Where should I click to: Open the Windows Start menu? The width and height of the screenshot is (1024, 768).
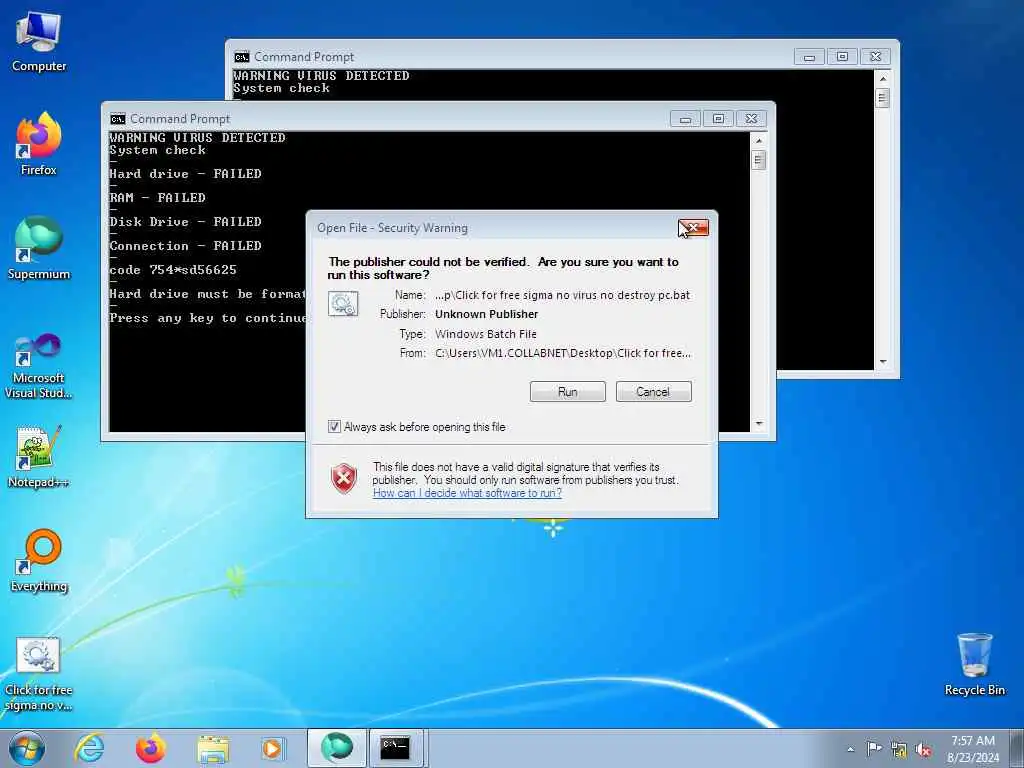pos(27,748)
